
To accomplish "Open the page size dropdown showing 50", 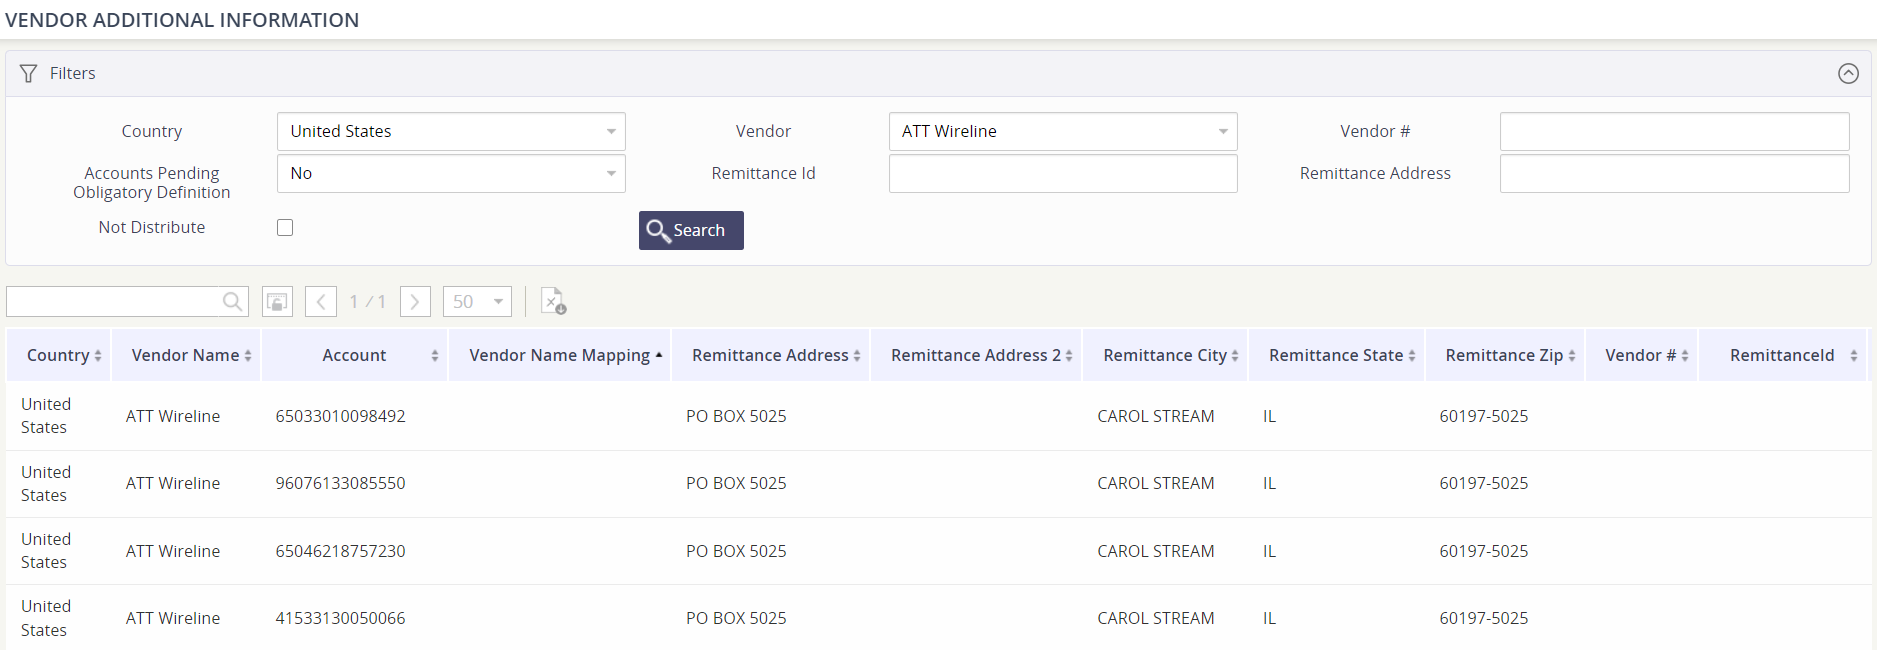I will [477, 301].
